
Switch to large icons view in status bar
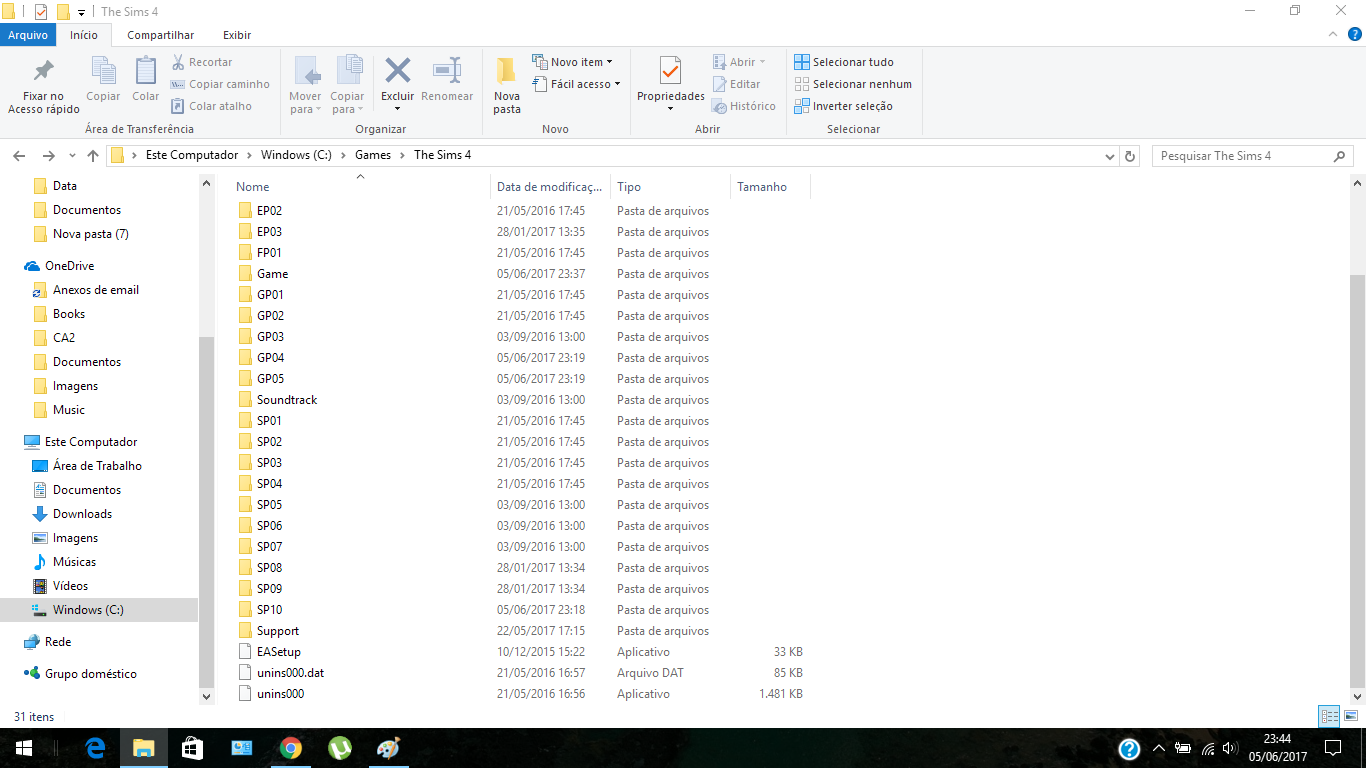pyautogui.click(x=1351, y=716)
